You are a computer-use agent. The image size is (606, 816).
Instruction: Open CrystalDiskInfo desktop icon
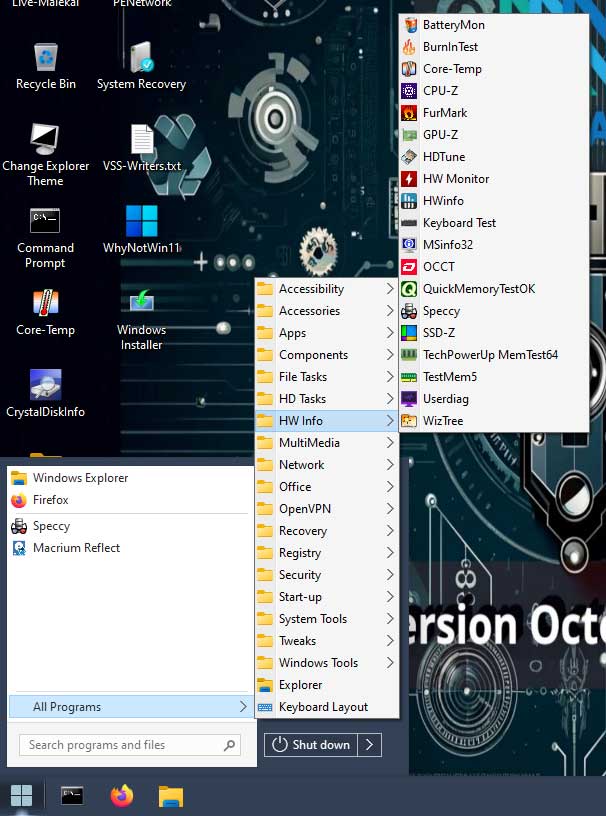coord(45,393)
